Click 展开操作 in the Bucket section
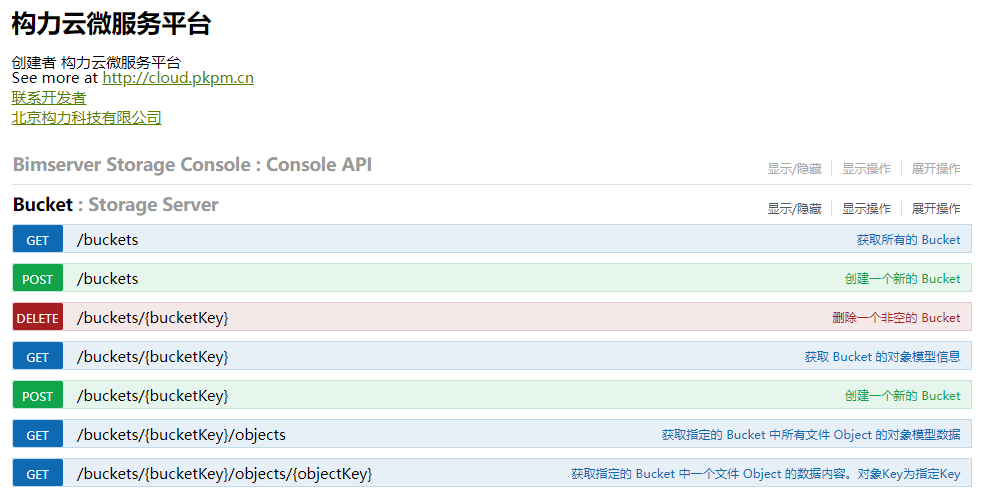The height and width of the screenshot is (496, 1001). click(936, 208)
